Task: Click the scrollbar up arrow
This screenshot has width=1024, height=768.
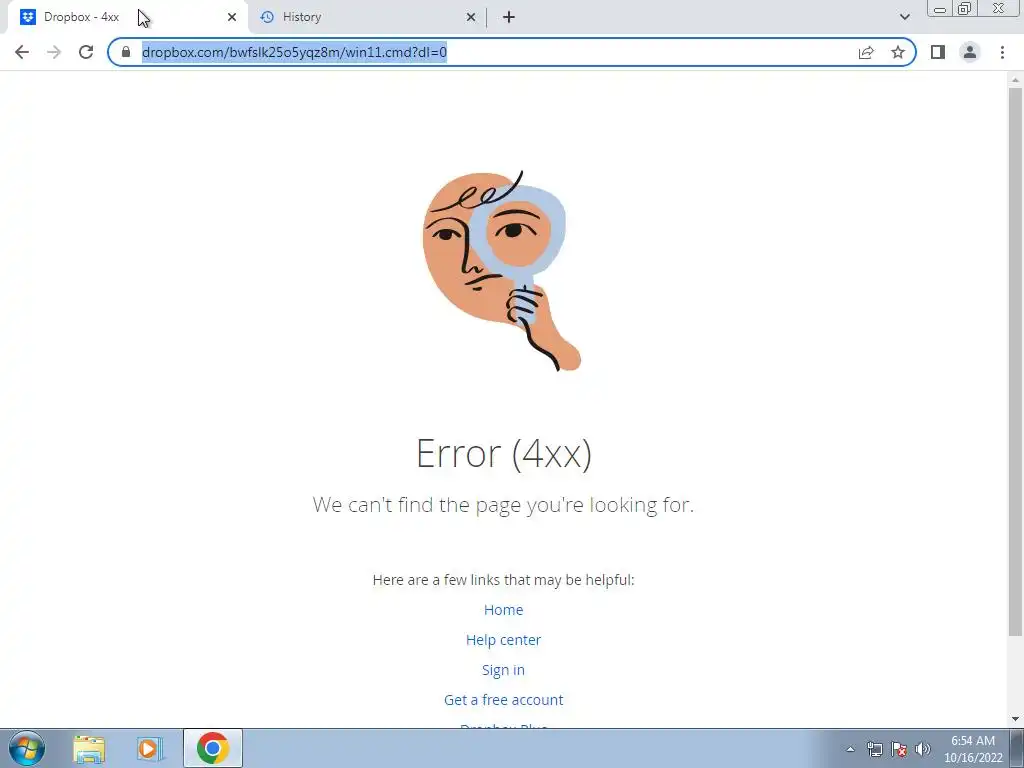Action: coord(1015,80)
